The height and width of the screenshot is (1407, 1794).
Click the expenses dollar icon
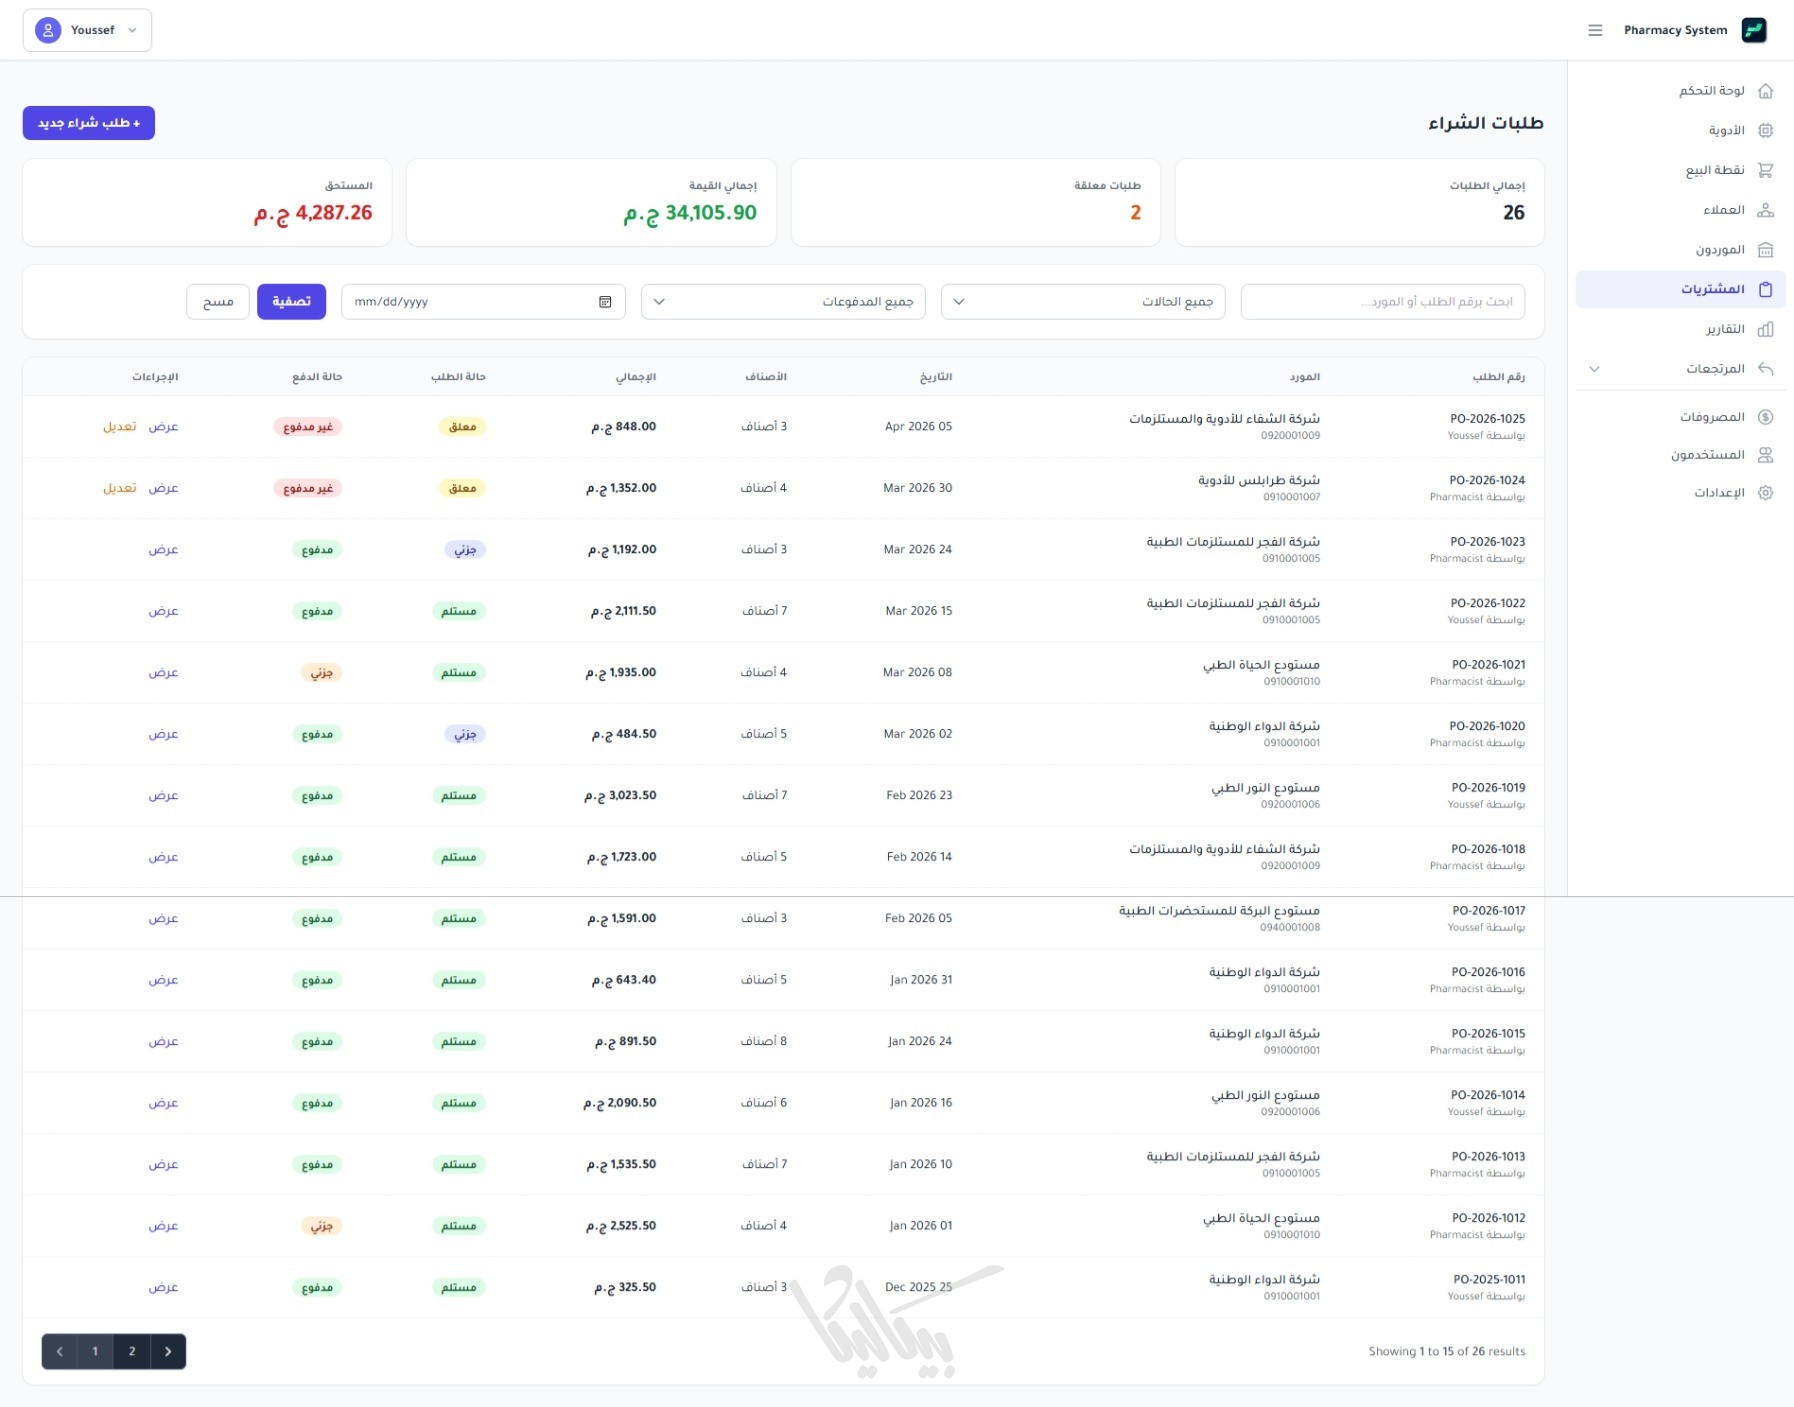[1765, 417]
